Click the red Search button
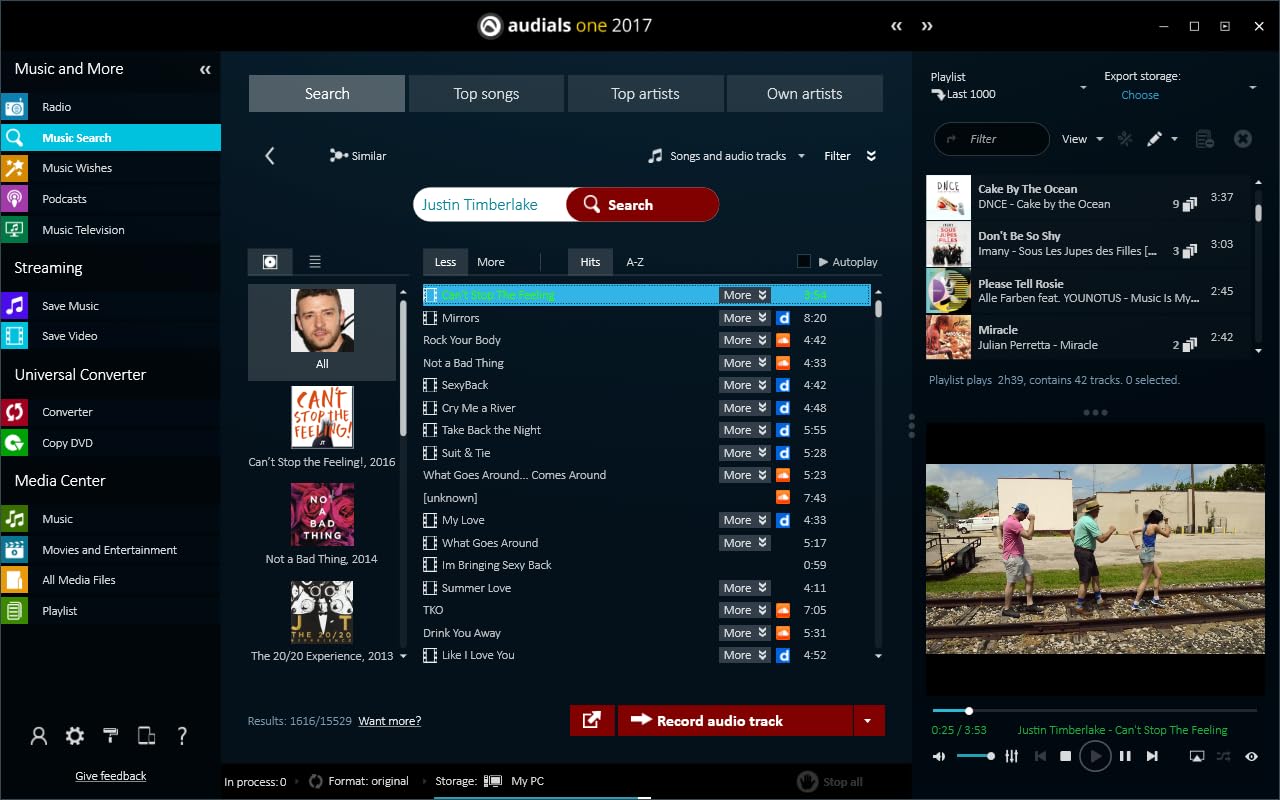 coord(642,205)
